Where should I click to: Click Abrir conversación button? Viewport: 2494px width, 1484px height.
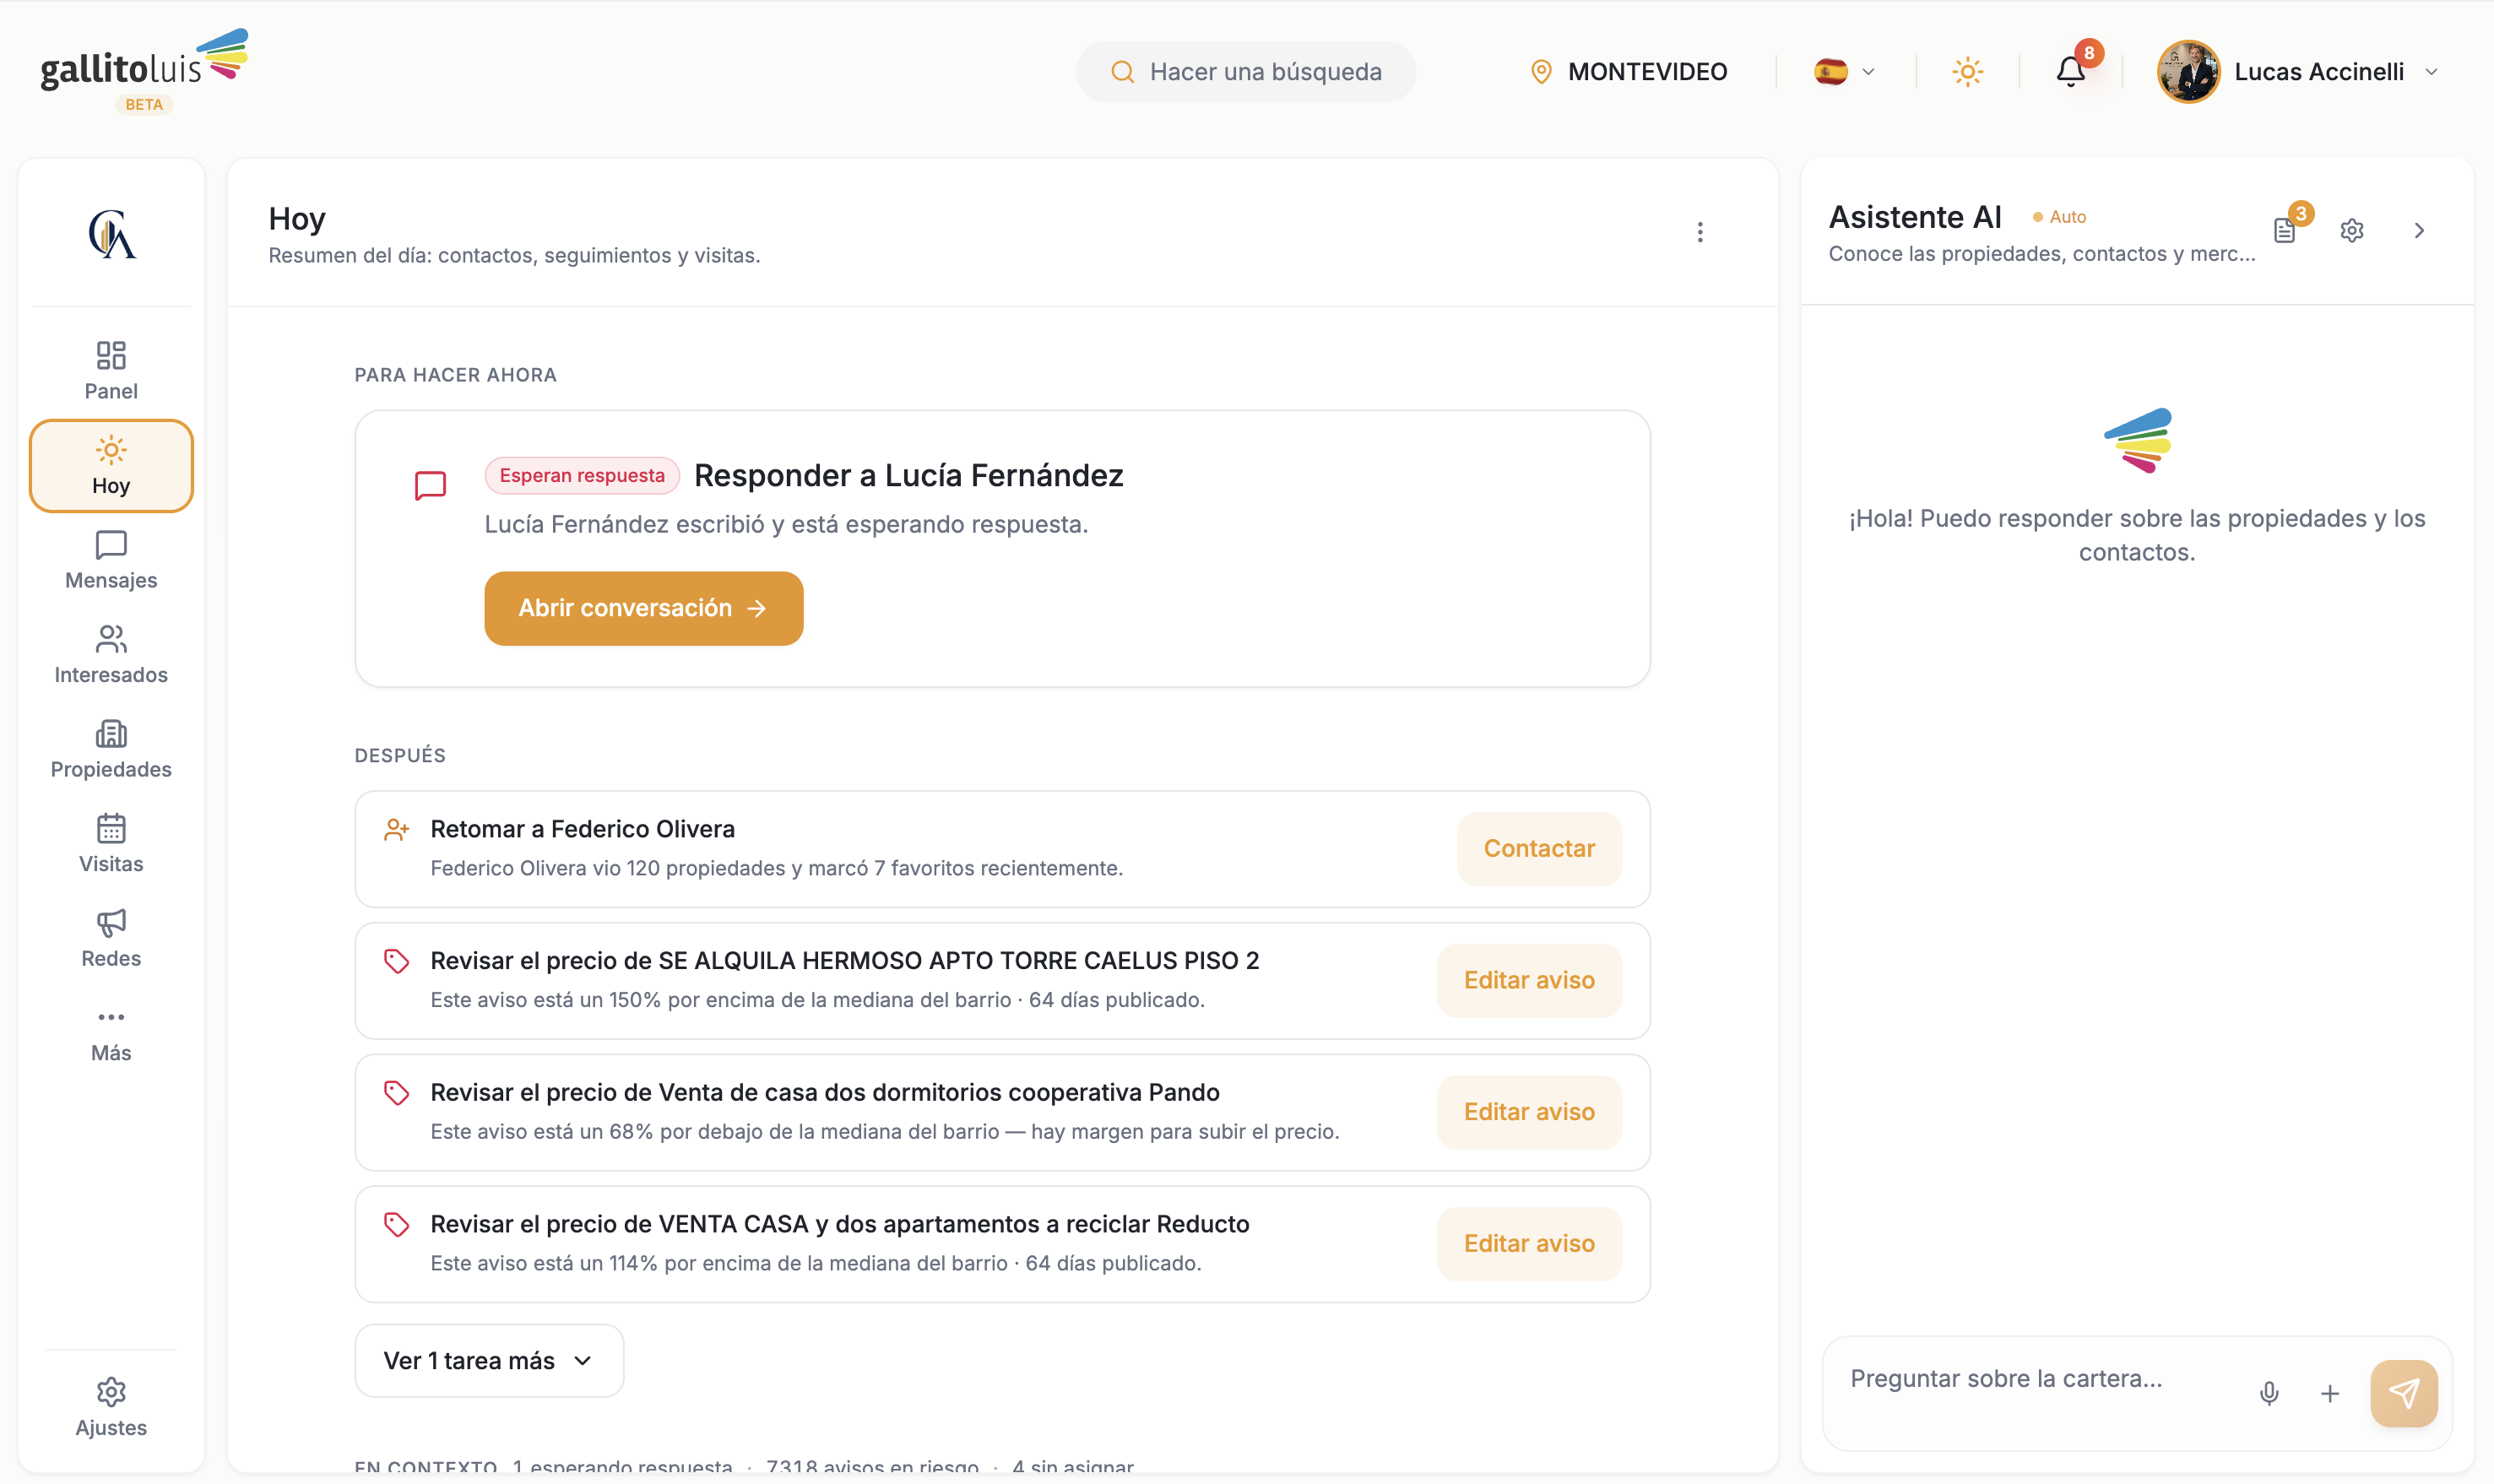click(x=643, y=608)
